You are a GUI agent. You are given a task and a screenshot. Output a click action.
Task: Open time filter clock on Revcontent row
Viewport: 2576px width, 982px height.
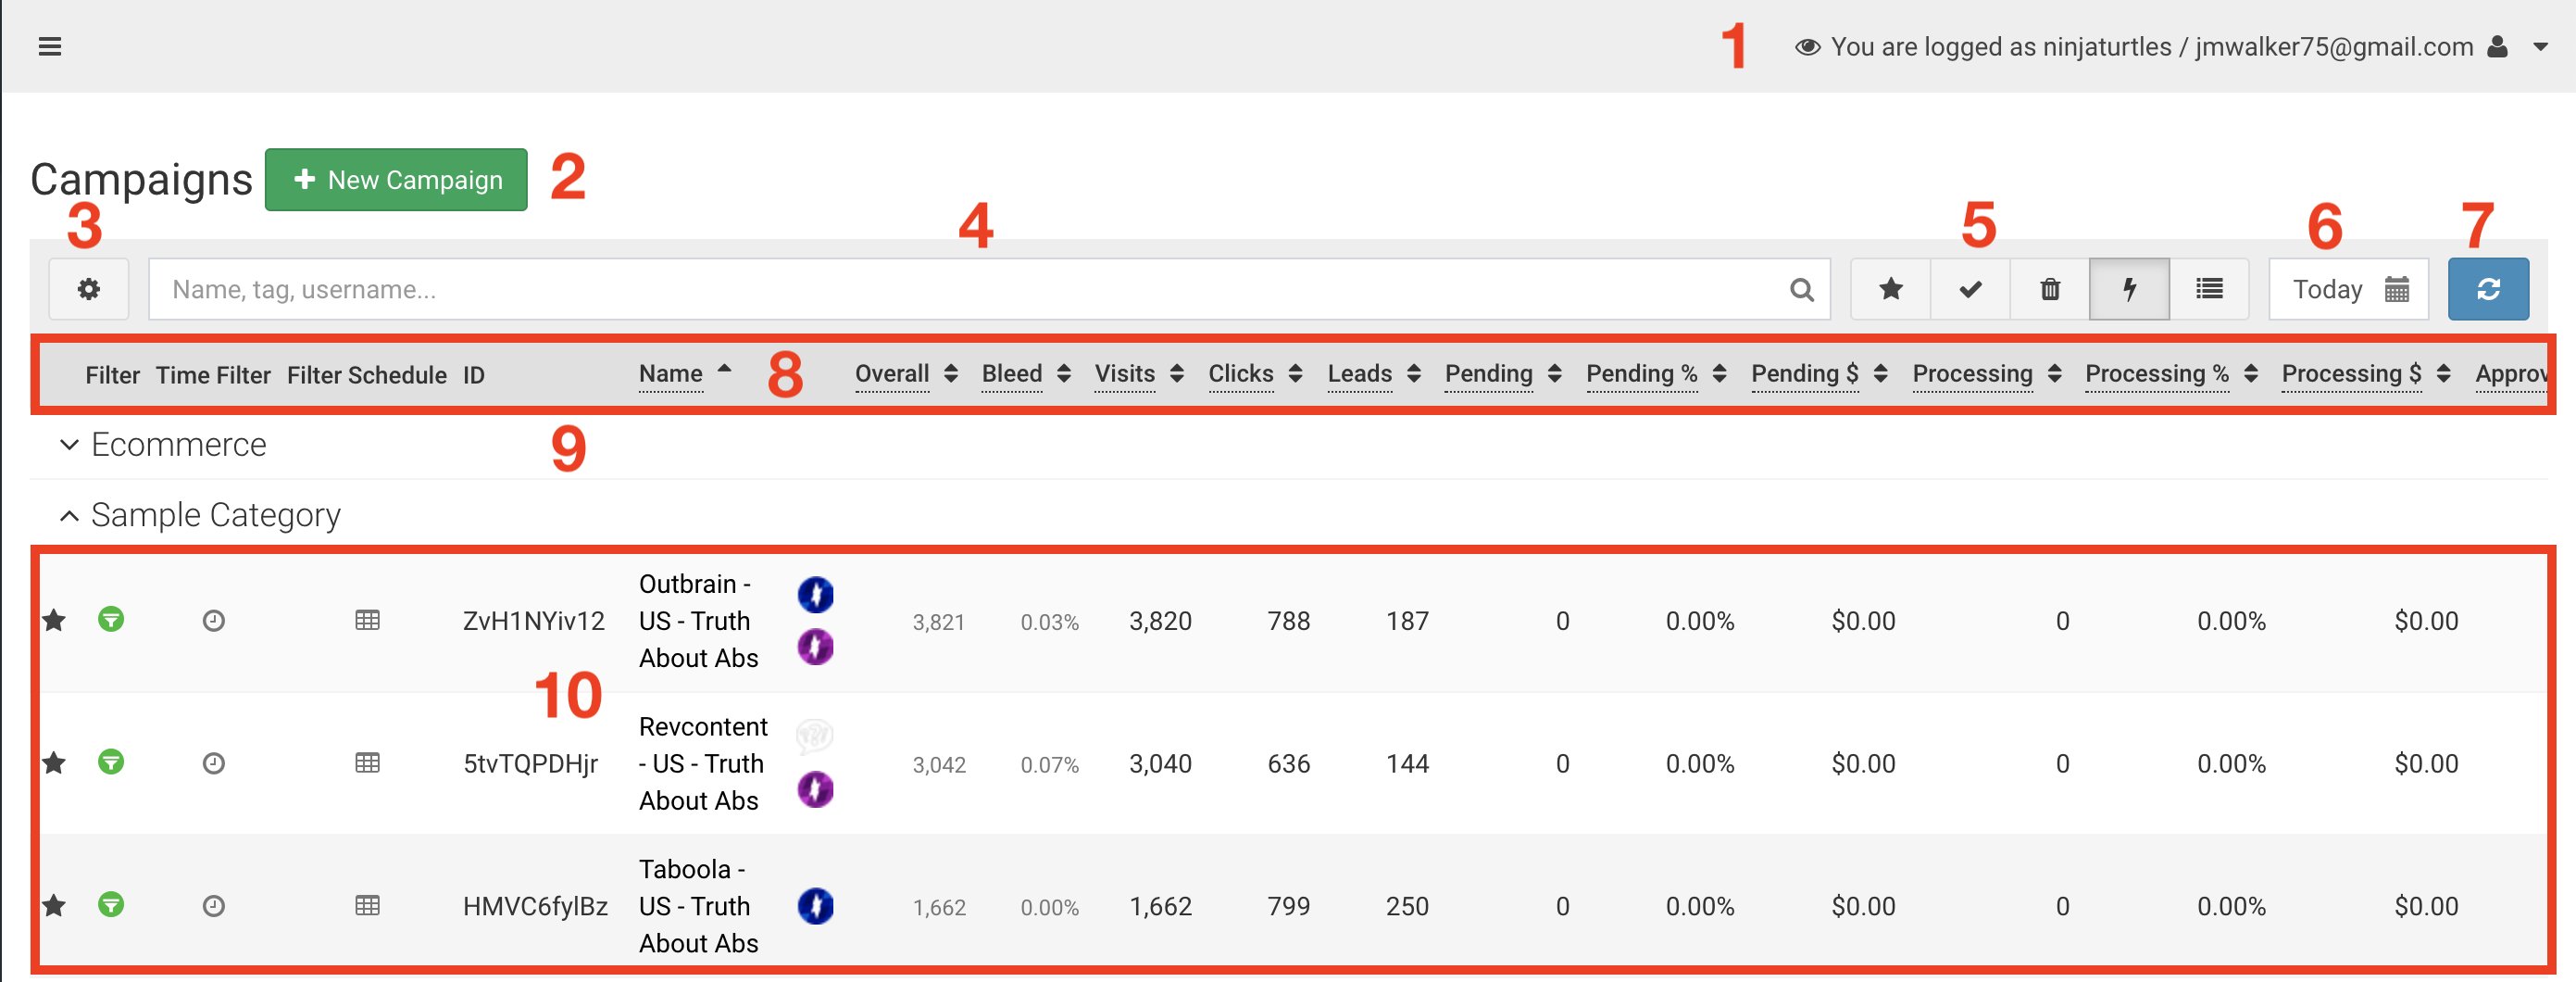pos(213,763)
